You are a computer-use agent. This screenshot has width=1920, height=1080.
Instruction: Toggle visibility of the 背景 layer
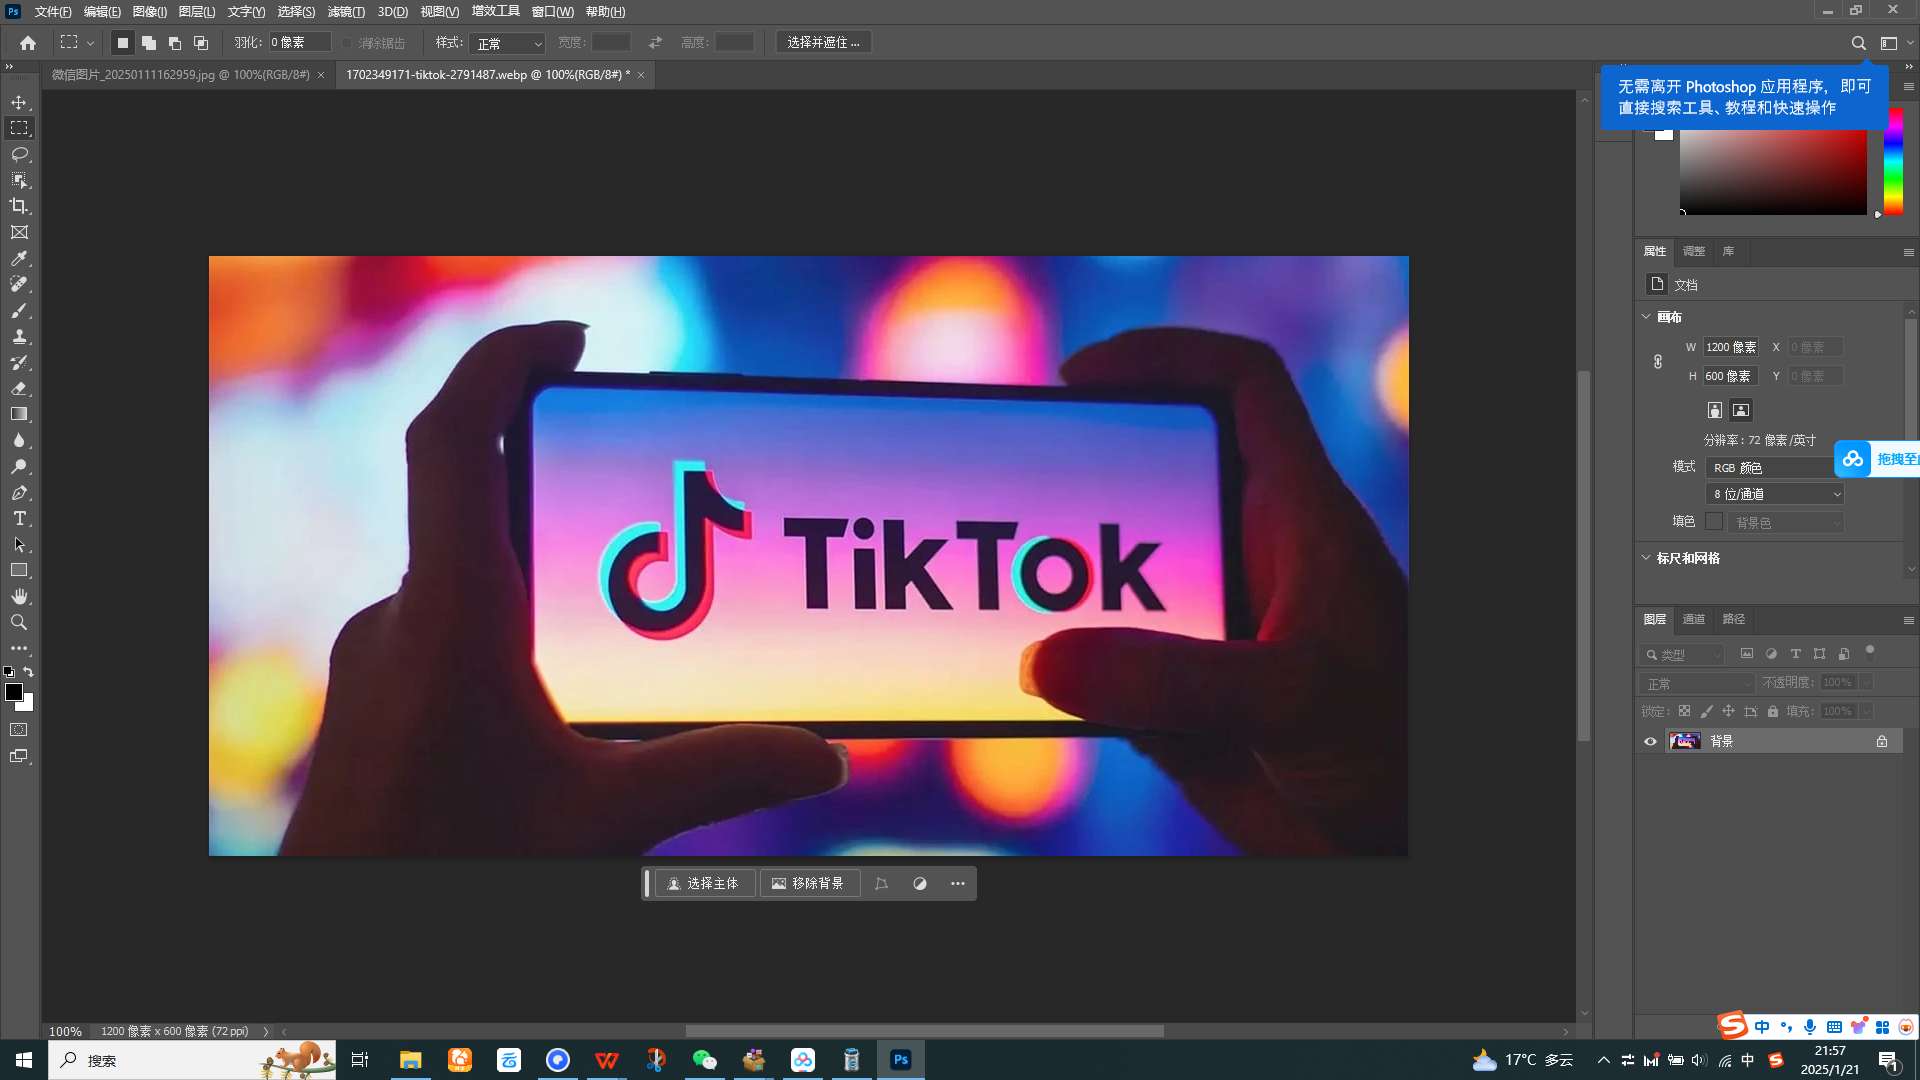pos(1650,741)
